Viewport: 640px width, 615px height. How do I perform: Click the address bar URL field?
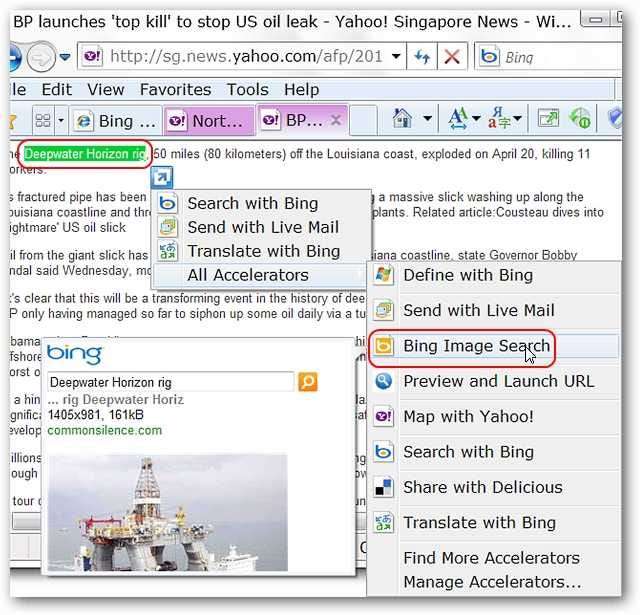(x=245, y=56)
